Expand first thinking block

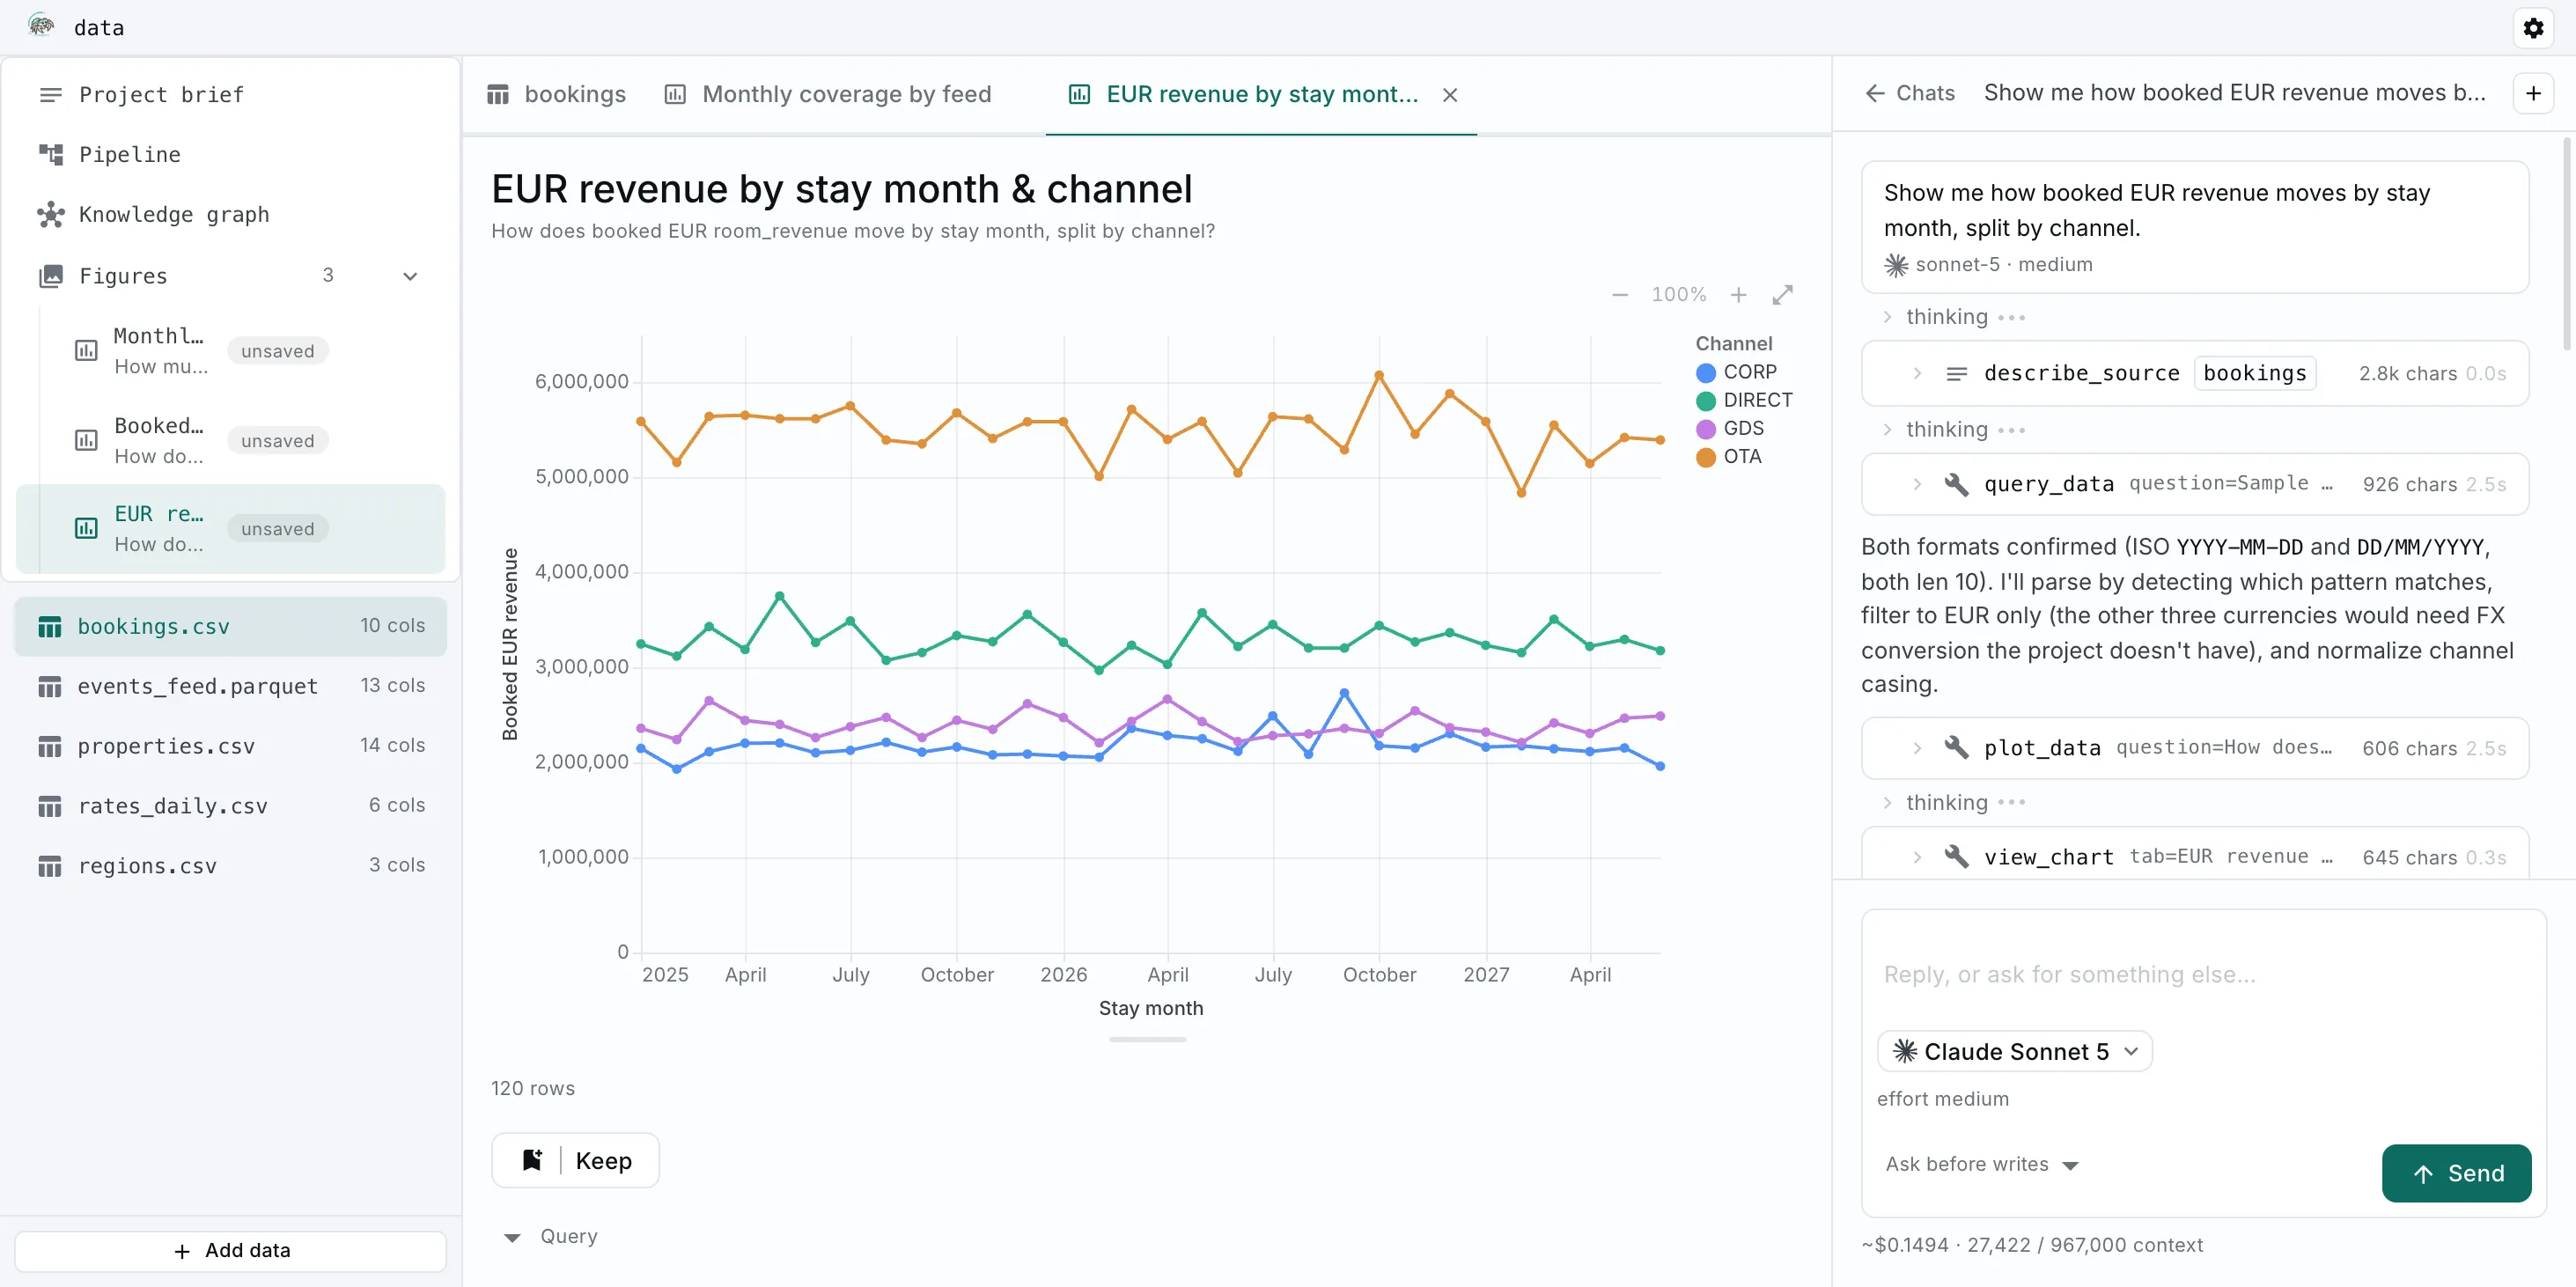pyautogui.click(x=1955, y=317)
